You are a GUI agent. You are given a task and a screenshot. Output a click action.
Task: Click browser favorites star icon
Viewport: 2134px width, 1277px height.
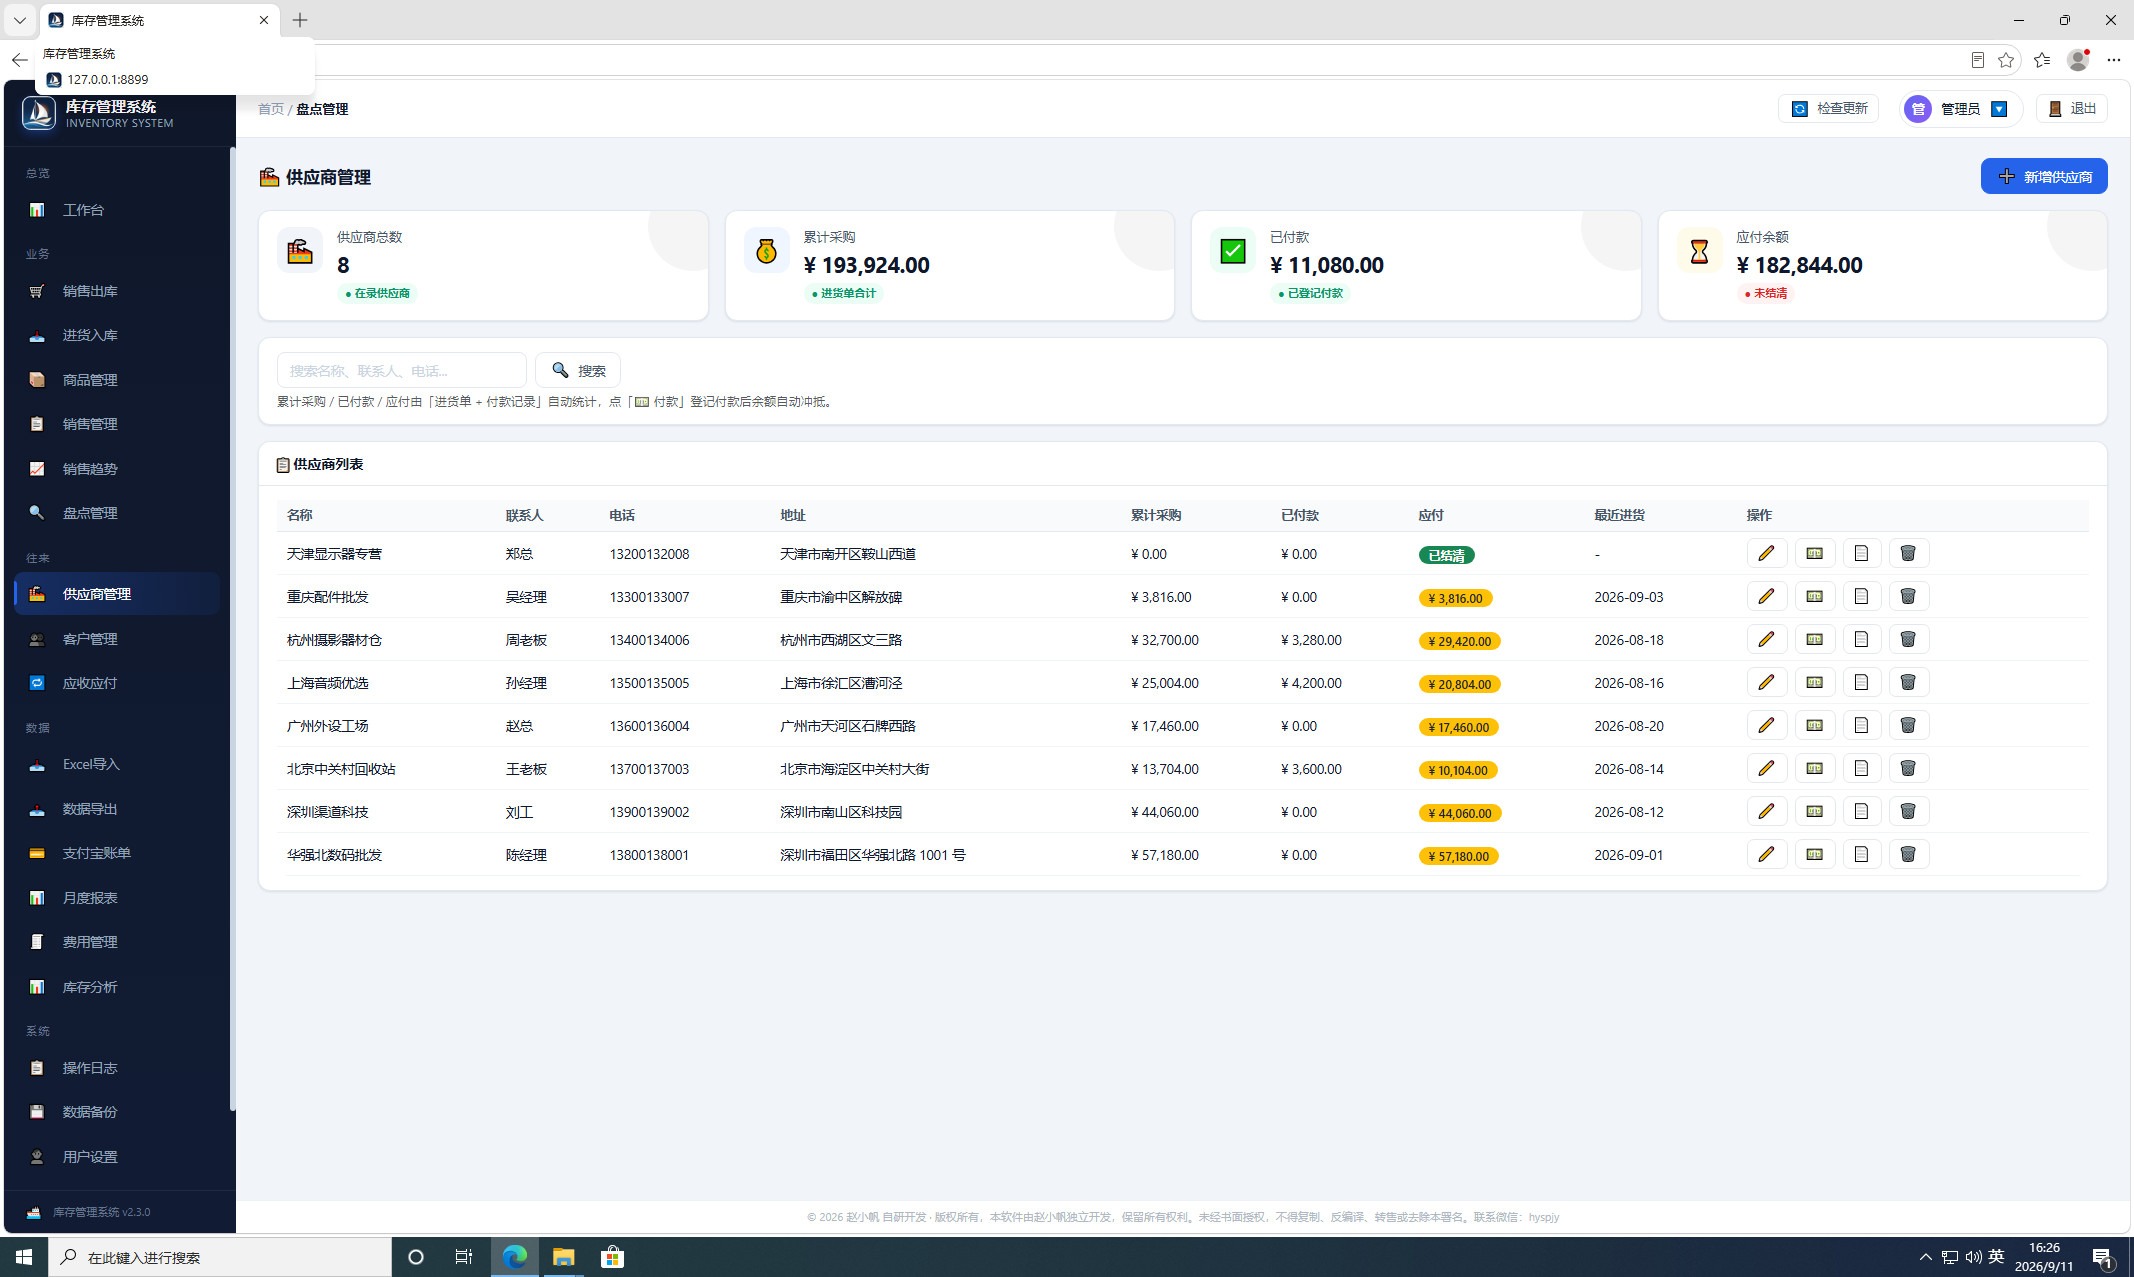point(2005,60)
